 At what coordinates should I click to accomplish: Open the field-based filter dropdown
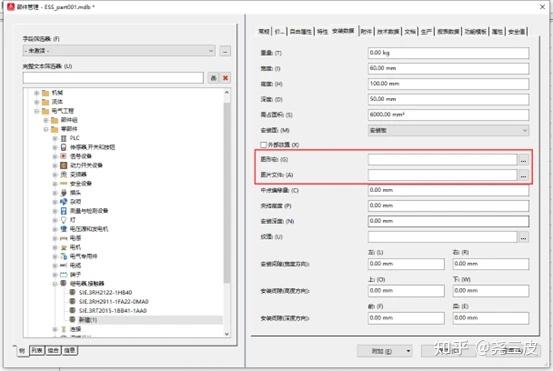tap(211, 51)
